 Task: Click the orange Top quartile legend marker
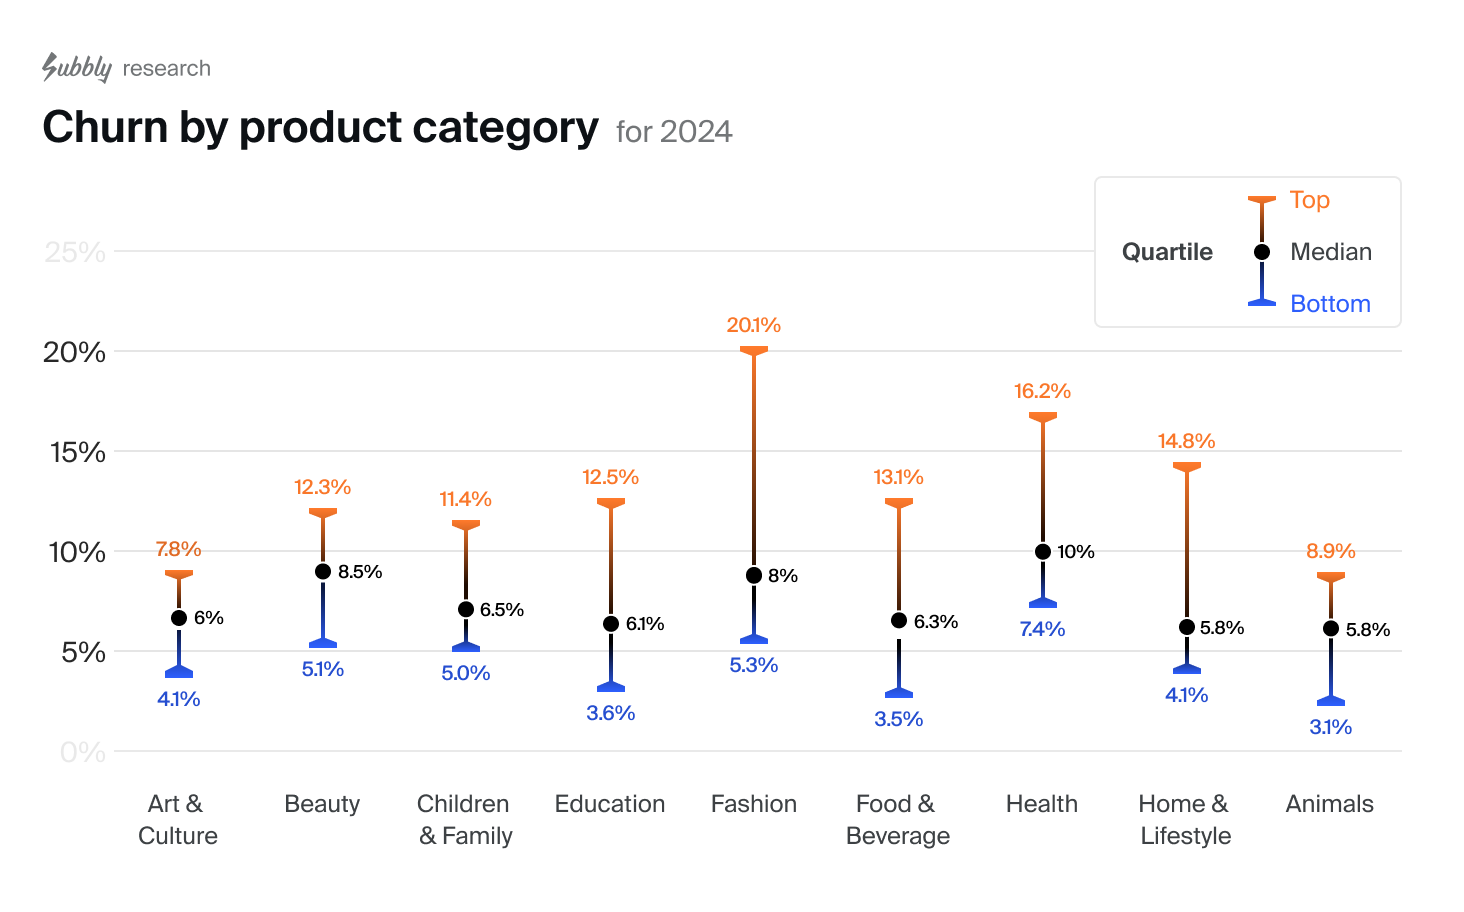(x=1262, y=201)
